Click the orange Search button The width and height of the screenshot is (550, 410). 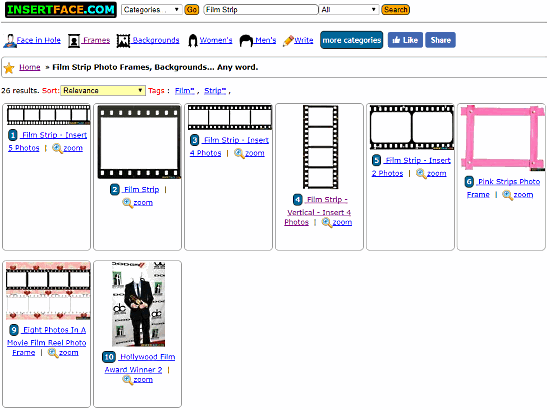tap(396, 9)
